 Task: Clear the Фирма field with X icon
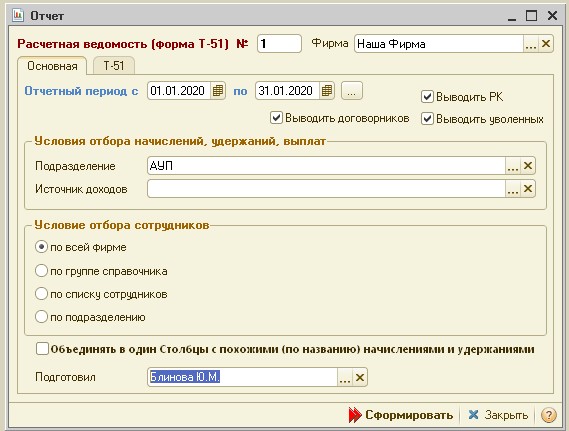point(545,44)
